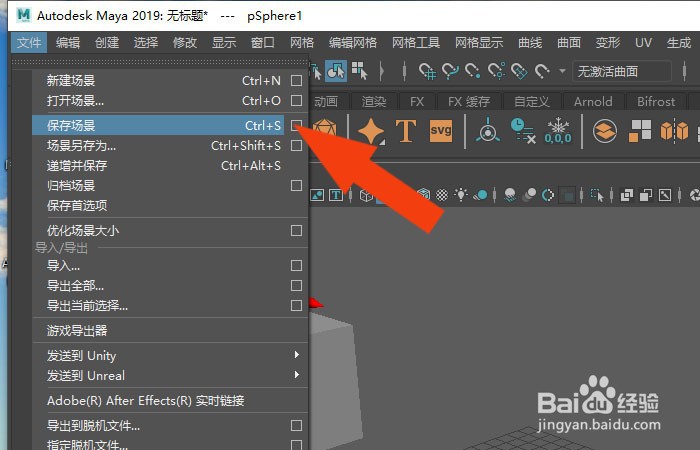Click the center pivot shelf icon

pos(488,130)
